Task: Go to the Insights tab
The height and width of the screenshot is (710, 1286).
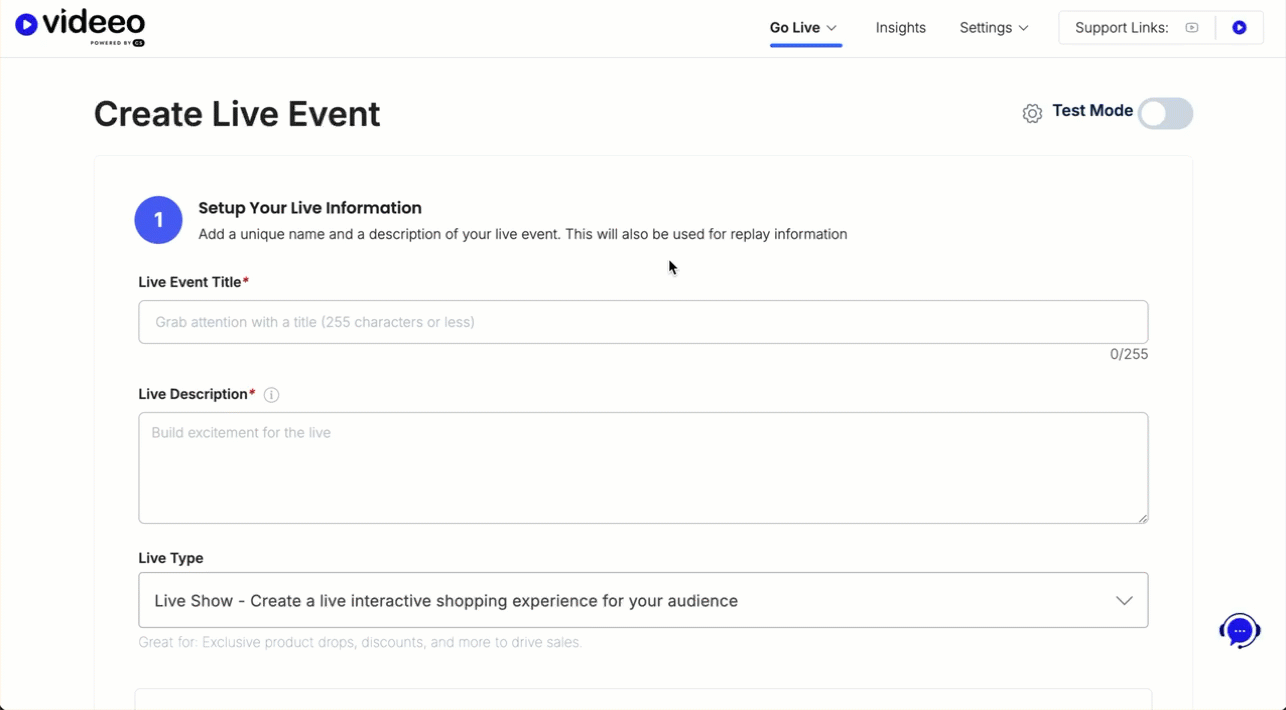Action: (x=900, y=28)
